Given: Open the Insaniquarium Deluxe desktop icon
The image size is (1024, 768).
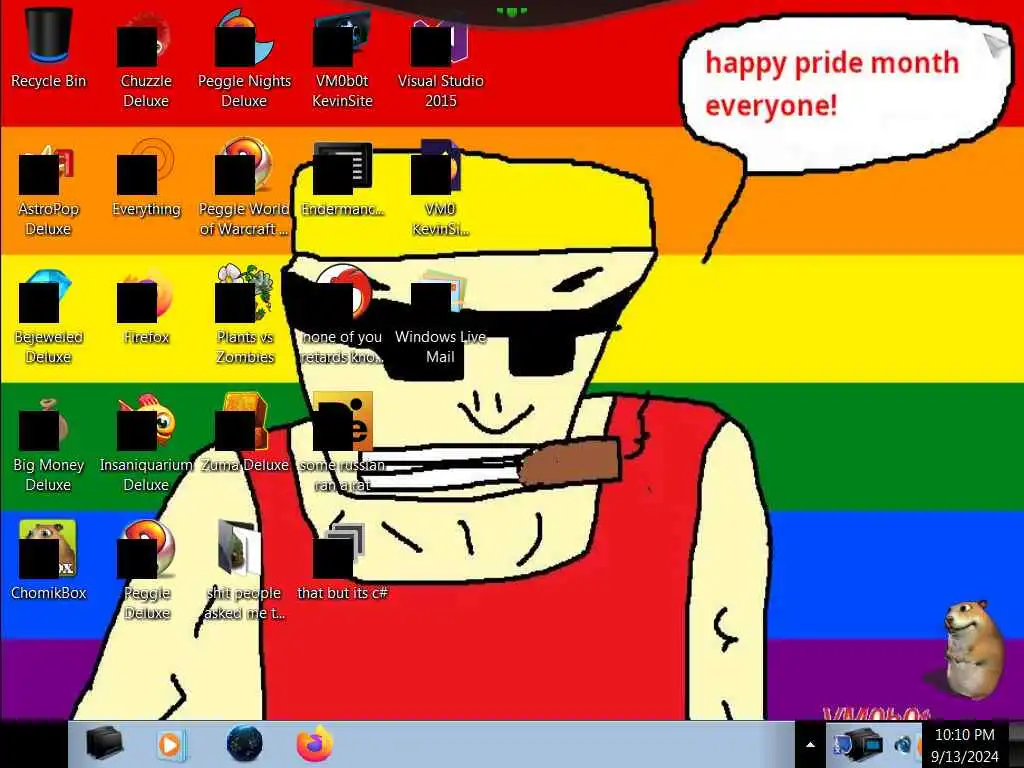Looking at the screenshot, I should point(146,444).
